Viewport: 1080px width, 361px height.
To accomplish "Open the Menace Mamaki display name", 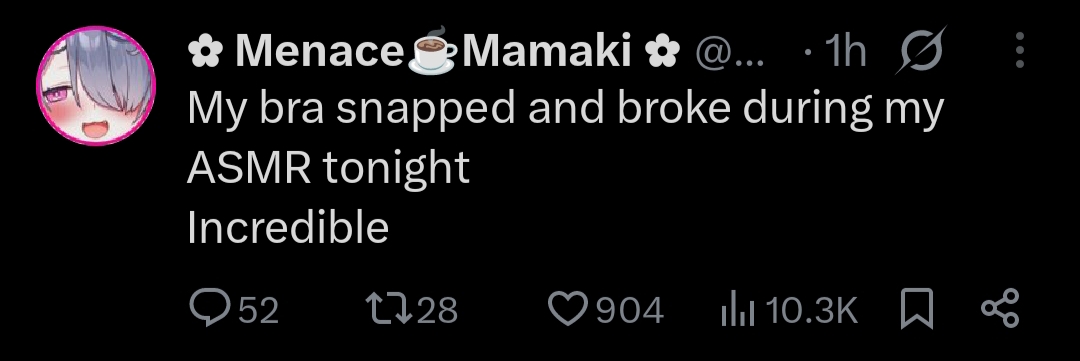I will tap(434, 50).
